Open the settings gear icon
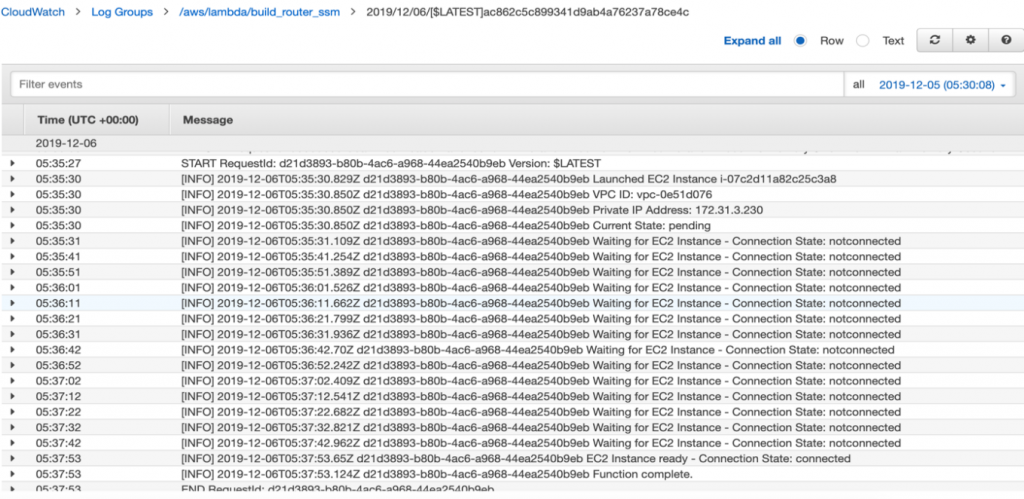This screenshot has width=1024, height=499. (970, 40)
